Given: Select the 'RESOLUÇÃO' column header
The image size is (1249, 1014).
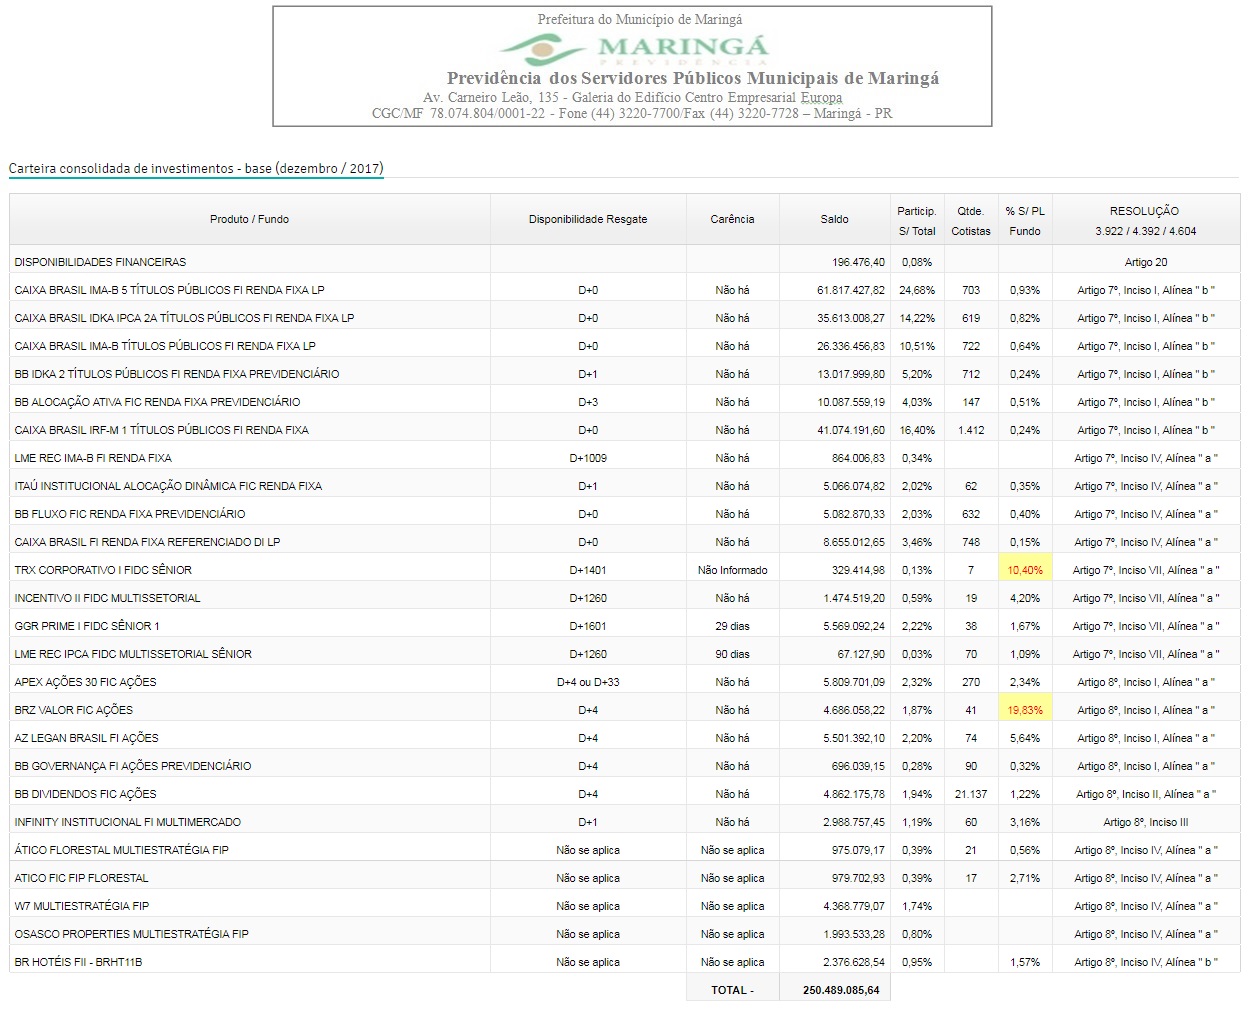Looking at the screenshot, I should coord(1144,221).
